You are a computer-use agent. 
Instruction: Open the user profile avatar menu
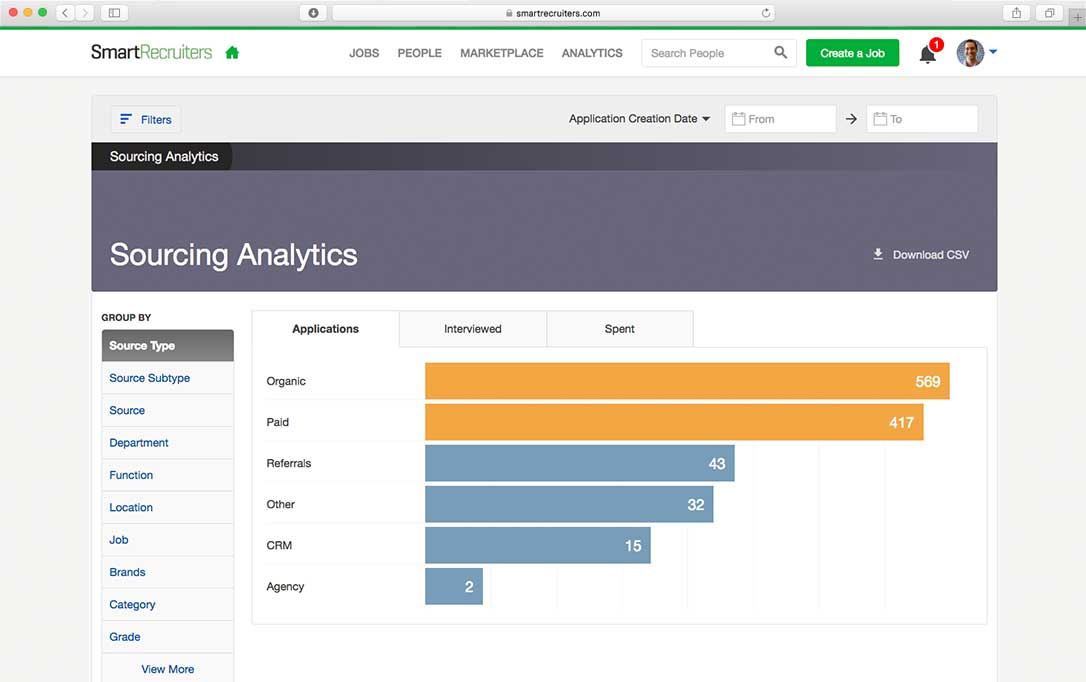(970, 53)
